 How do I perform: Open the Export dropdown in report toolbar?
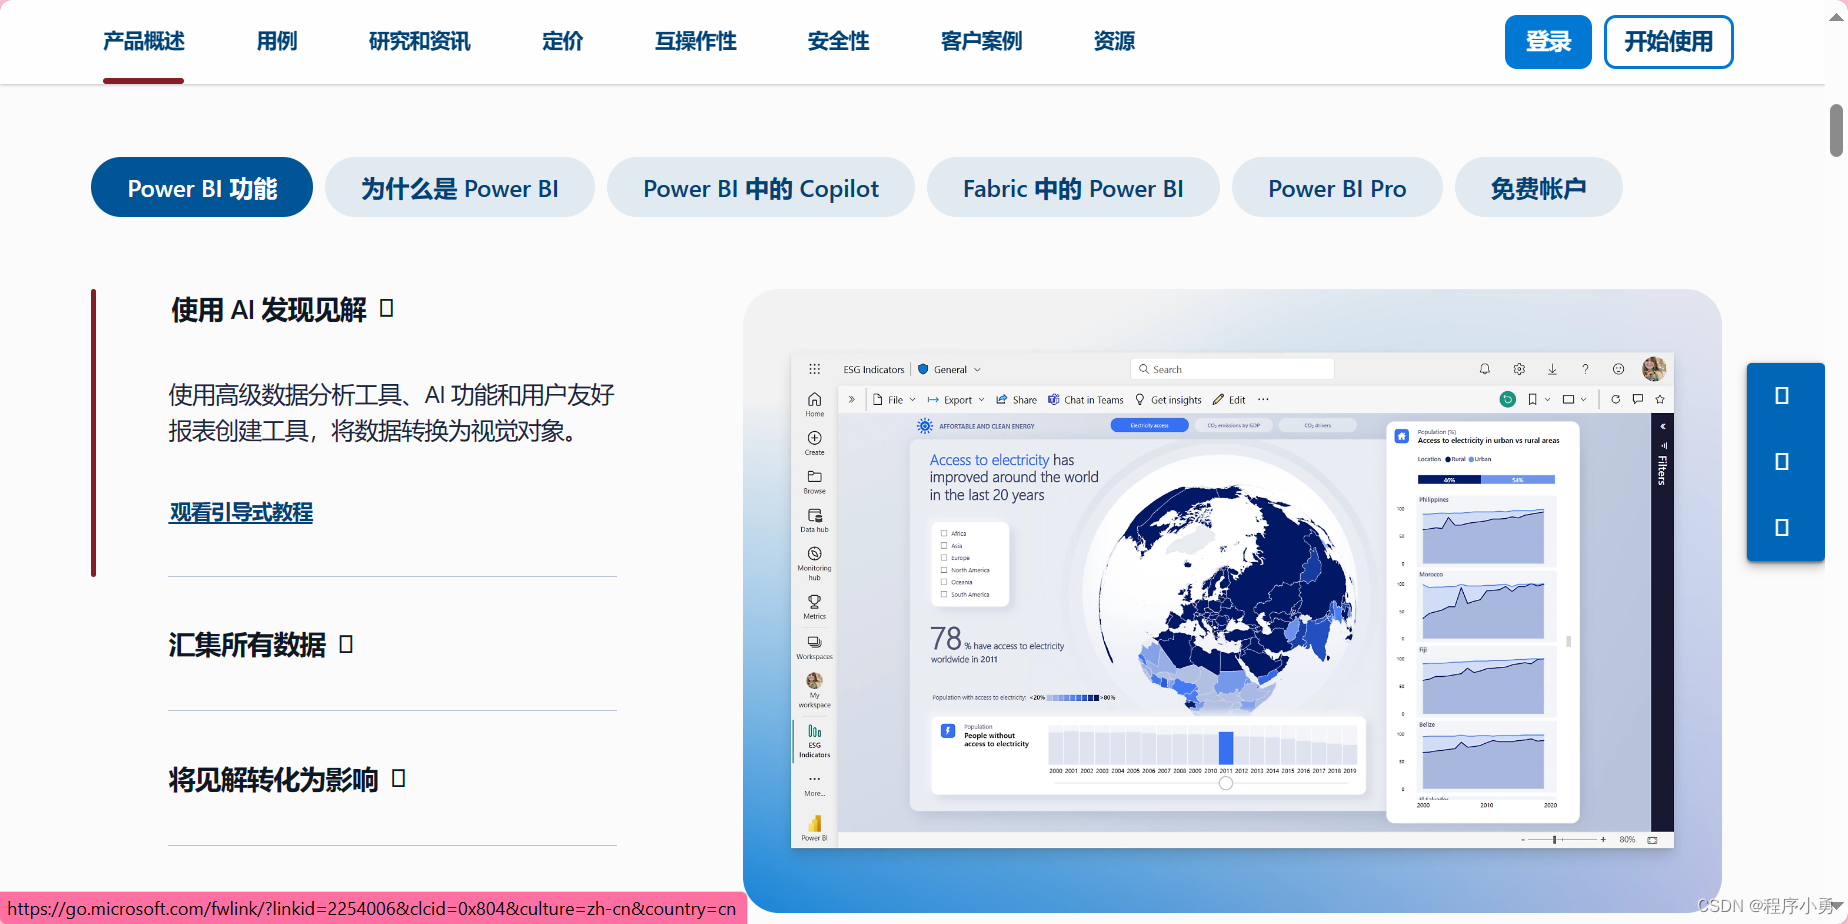click(x=956, y=400)
